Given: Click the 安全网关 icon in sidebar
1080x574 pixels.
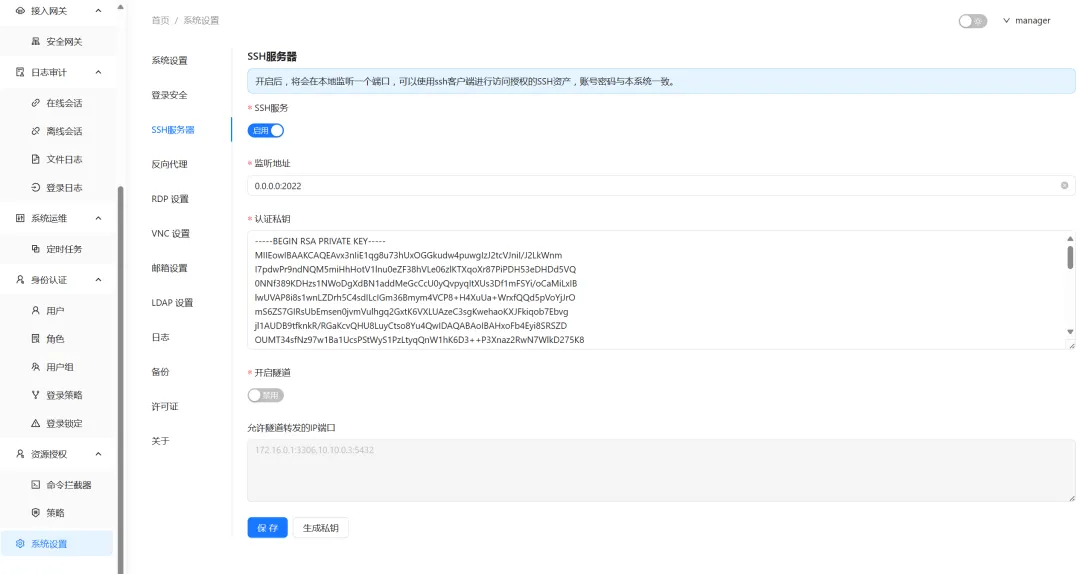Looking at the screenshot, I should coord(36,41).
